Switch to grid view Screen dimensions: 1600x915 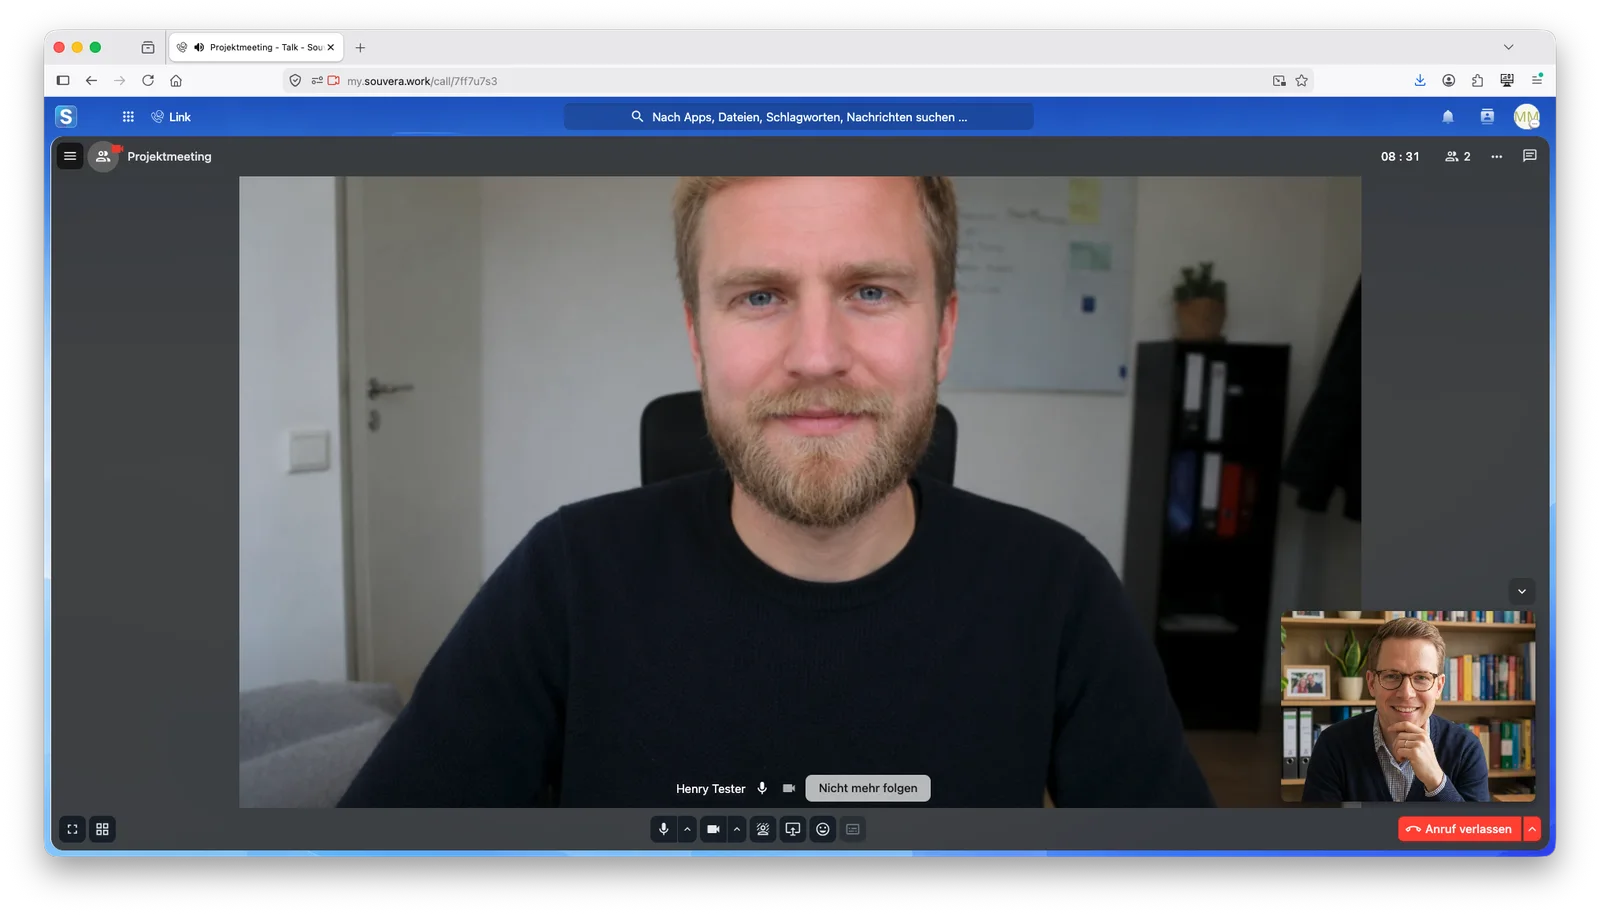pos(102,829)
